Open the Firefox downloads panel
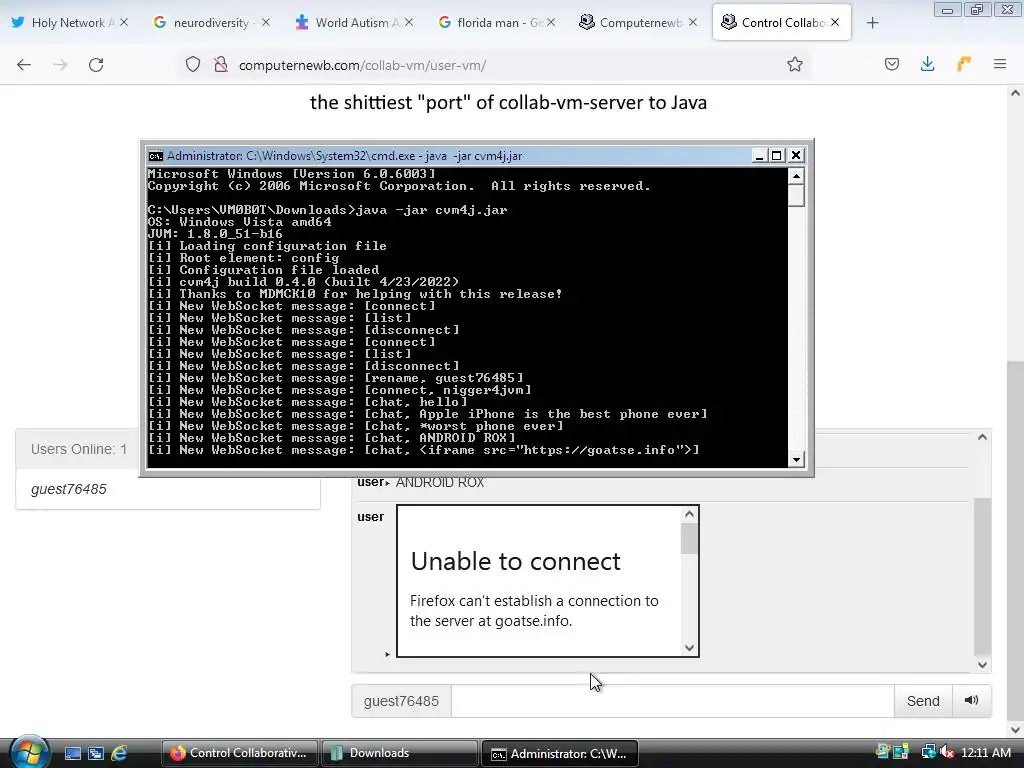The image size is (1024, 768). click(927, 65)
